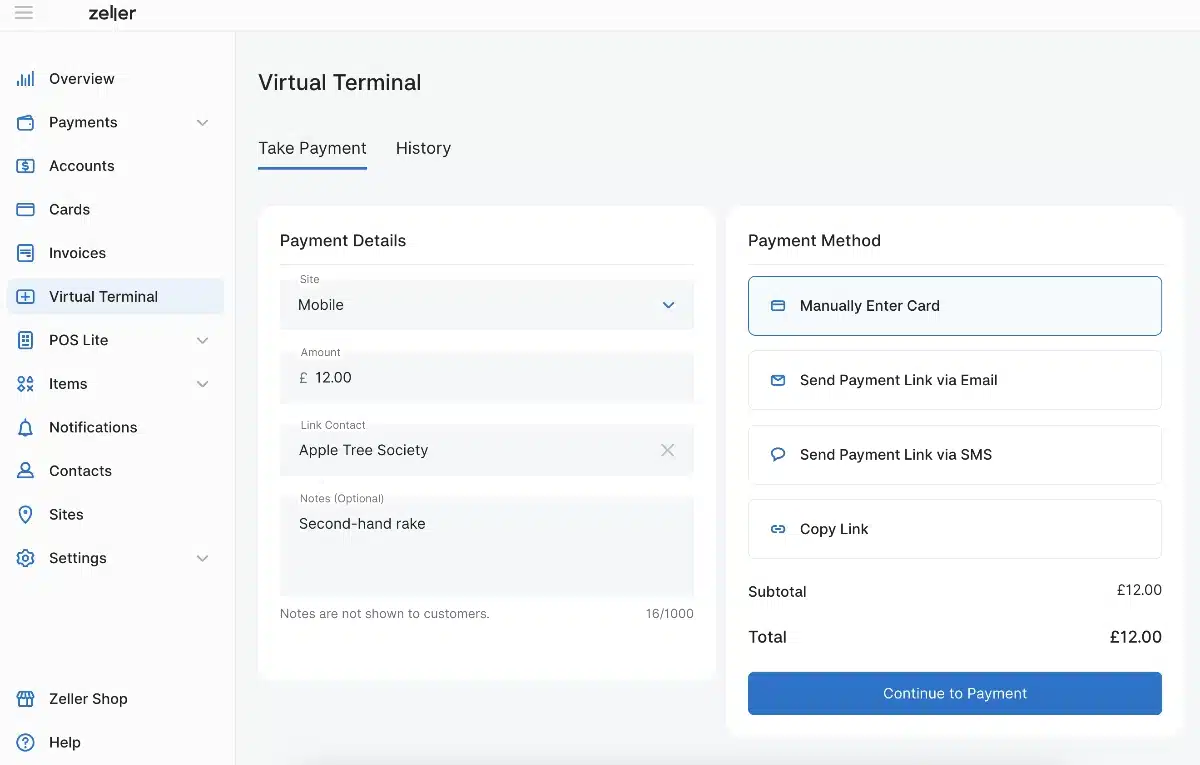This screenshot has height=765, width=1200.
Task: Open Sites from the sidebar
Action: (115, 514)
